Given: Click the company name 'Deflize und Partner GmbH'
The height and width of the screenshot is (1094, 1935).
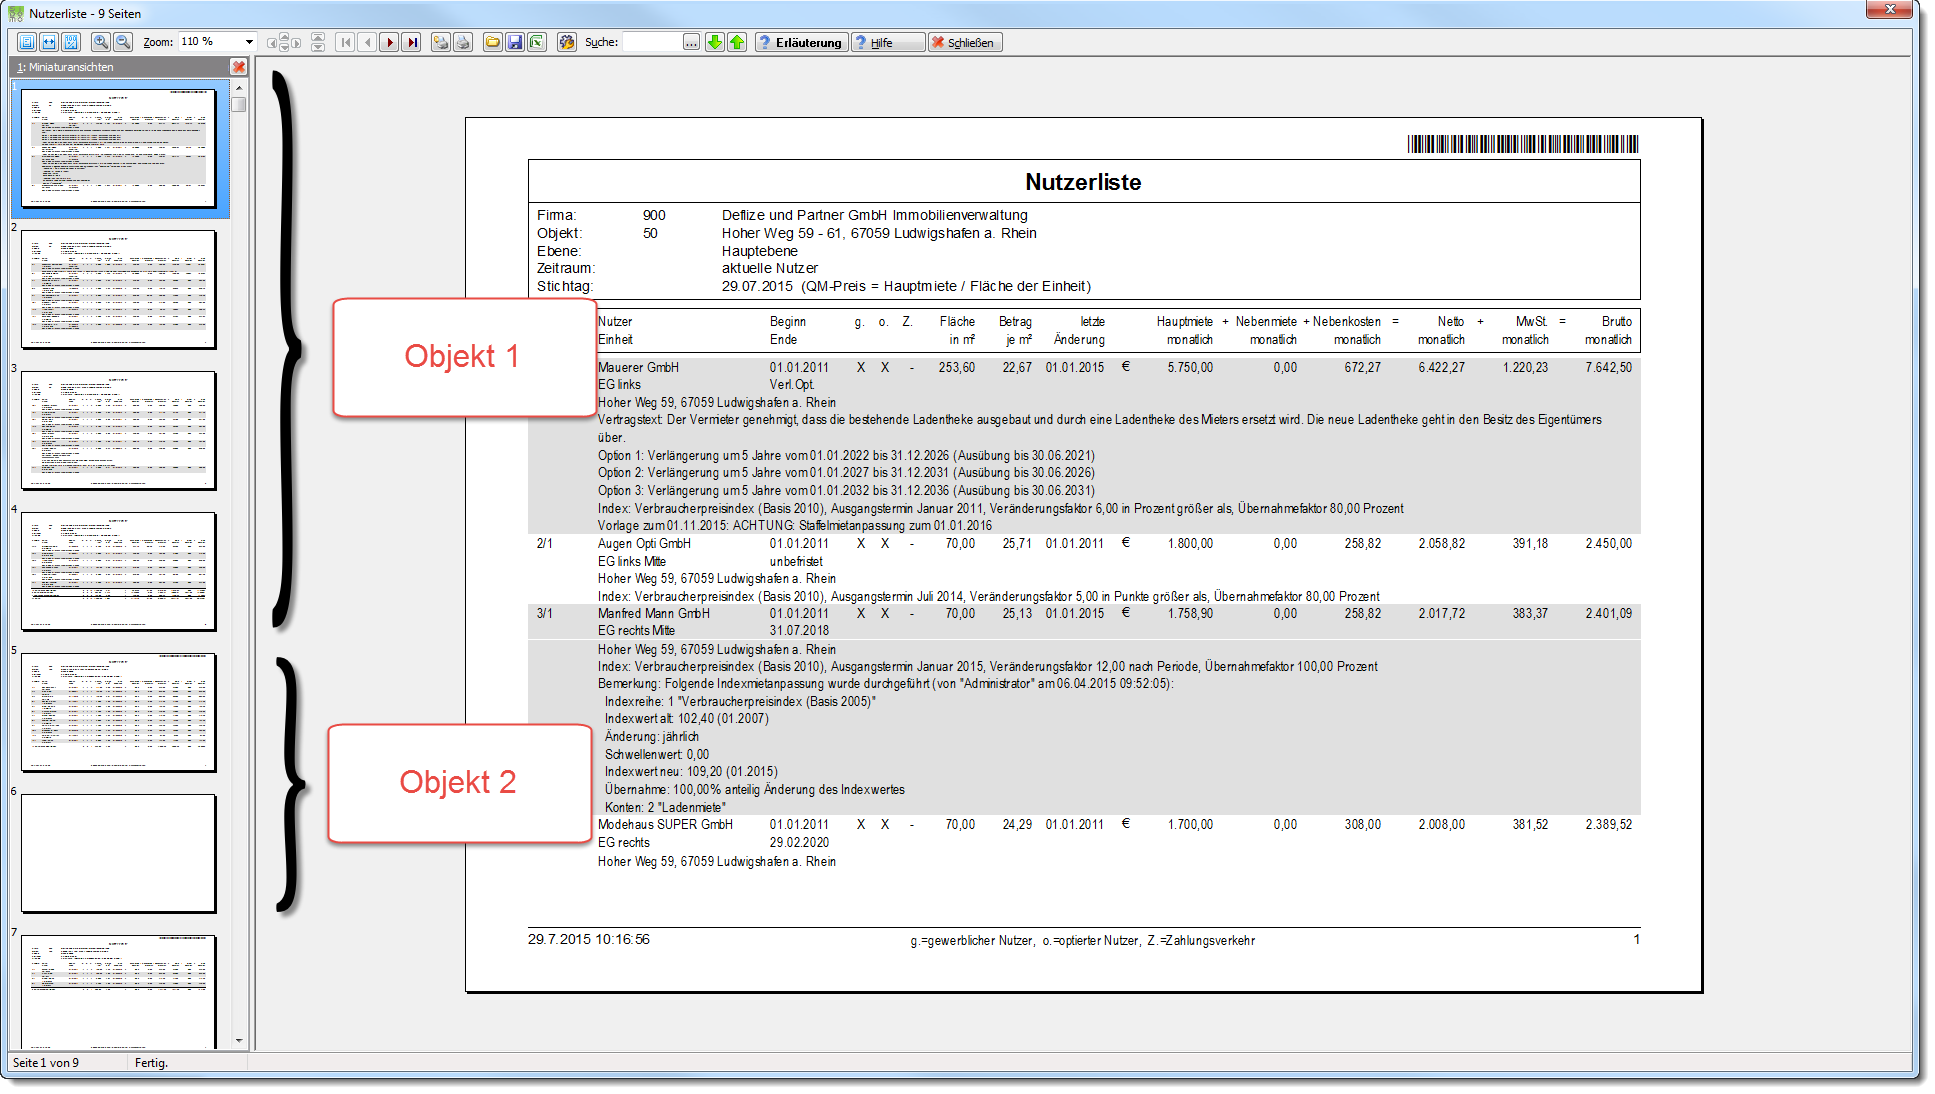Looking at the screenshot, I should pos(805,215).
